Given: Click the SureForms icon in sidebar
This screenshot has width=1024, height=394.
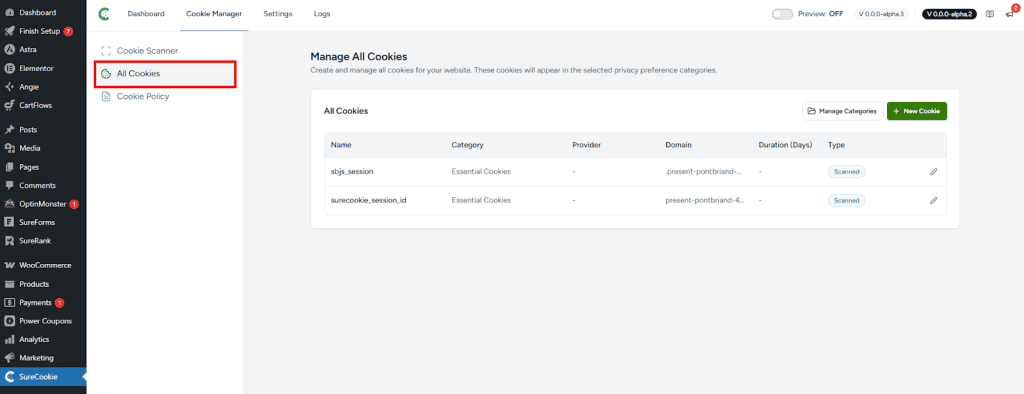Looking at the screenshot, I should [9, 222].
